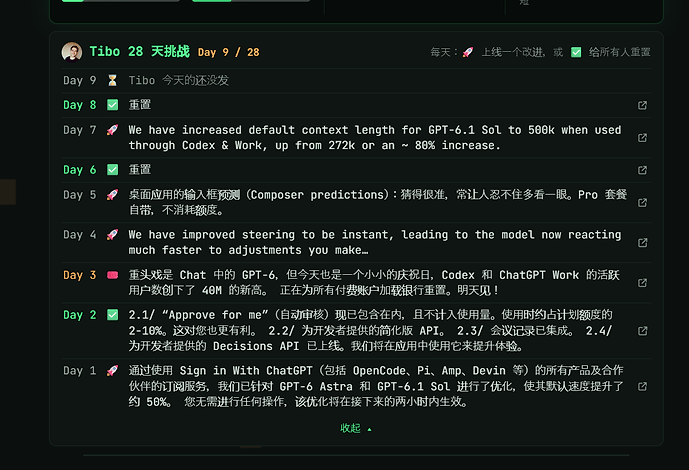The width and height of the screenshot is (689, 470).
Task: Select the Day 9 label
Action: coord(80,80)
